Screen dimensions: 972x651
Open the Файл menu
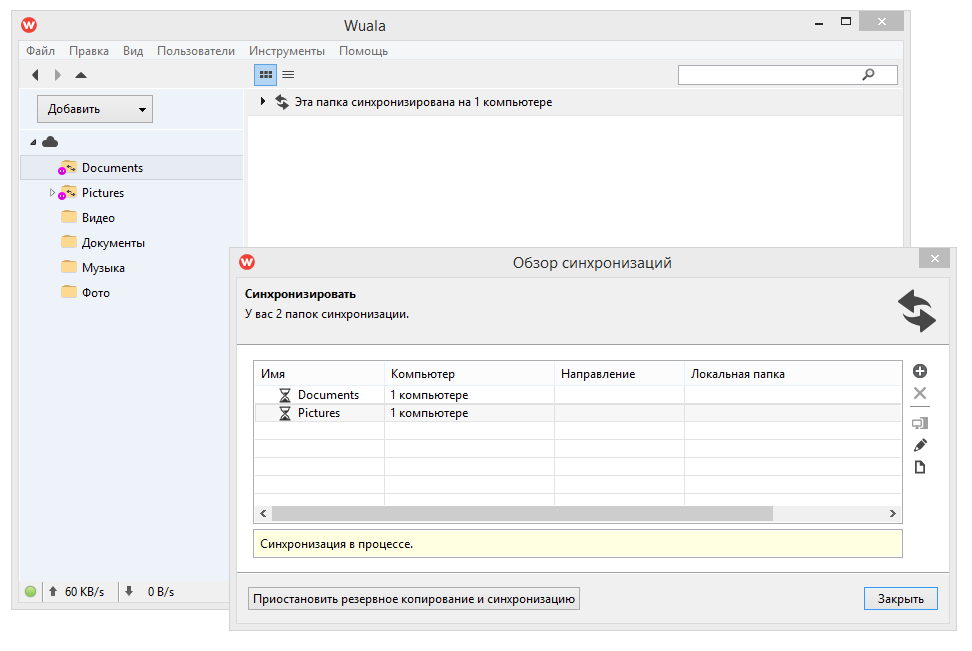(40, 51)
